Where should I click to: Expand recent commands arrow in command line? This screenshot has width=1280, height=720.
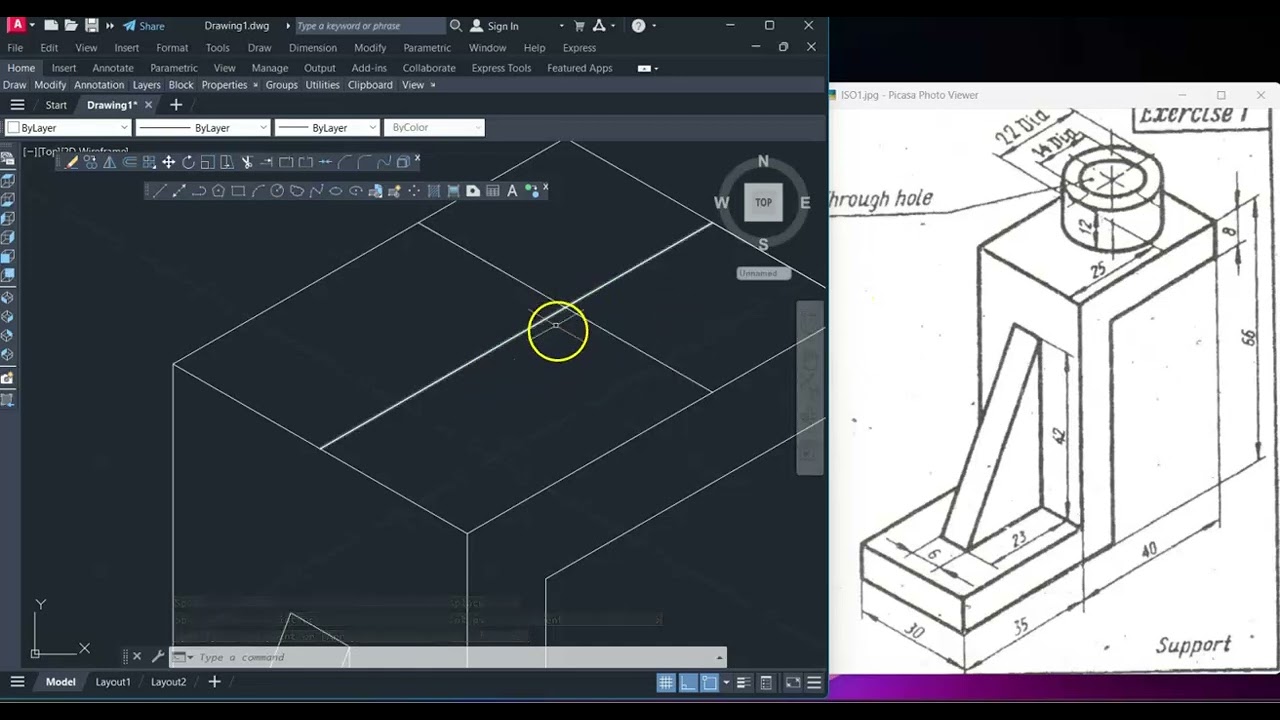190,657
